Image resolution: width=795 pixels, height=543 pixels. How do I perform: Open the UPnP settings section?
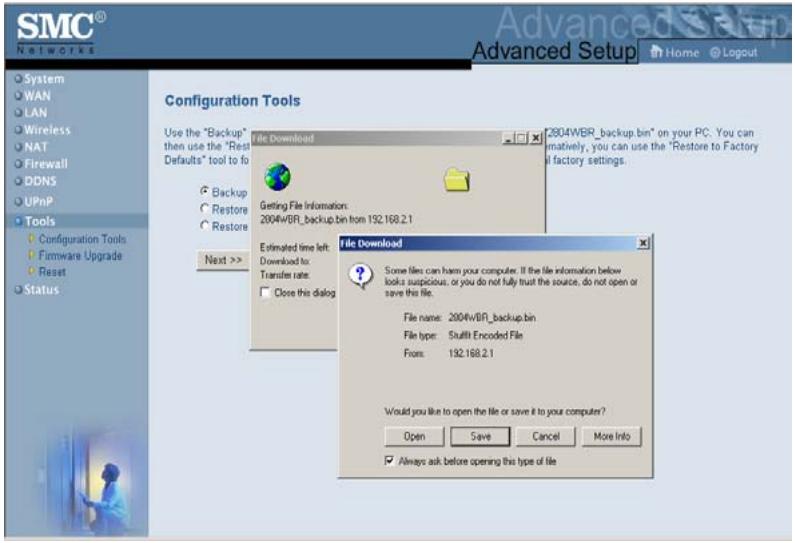pyautogui.click(x=39, y=202)
